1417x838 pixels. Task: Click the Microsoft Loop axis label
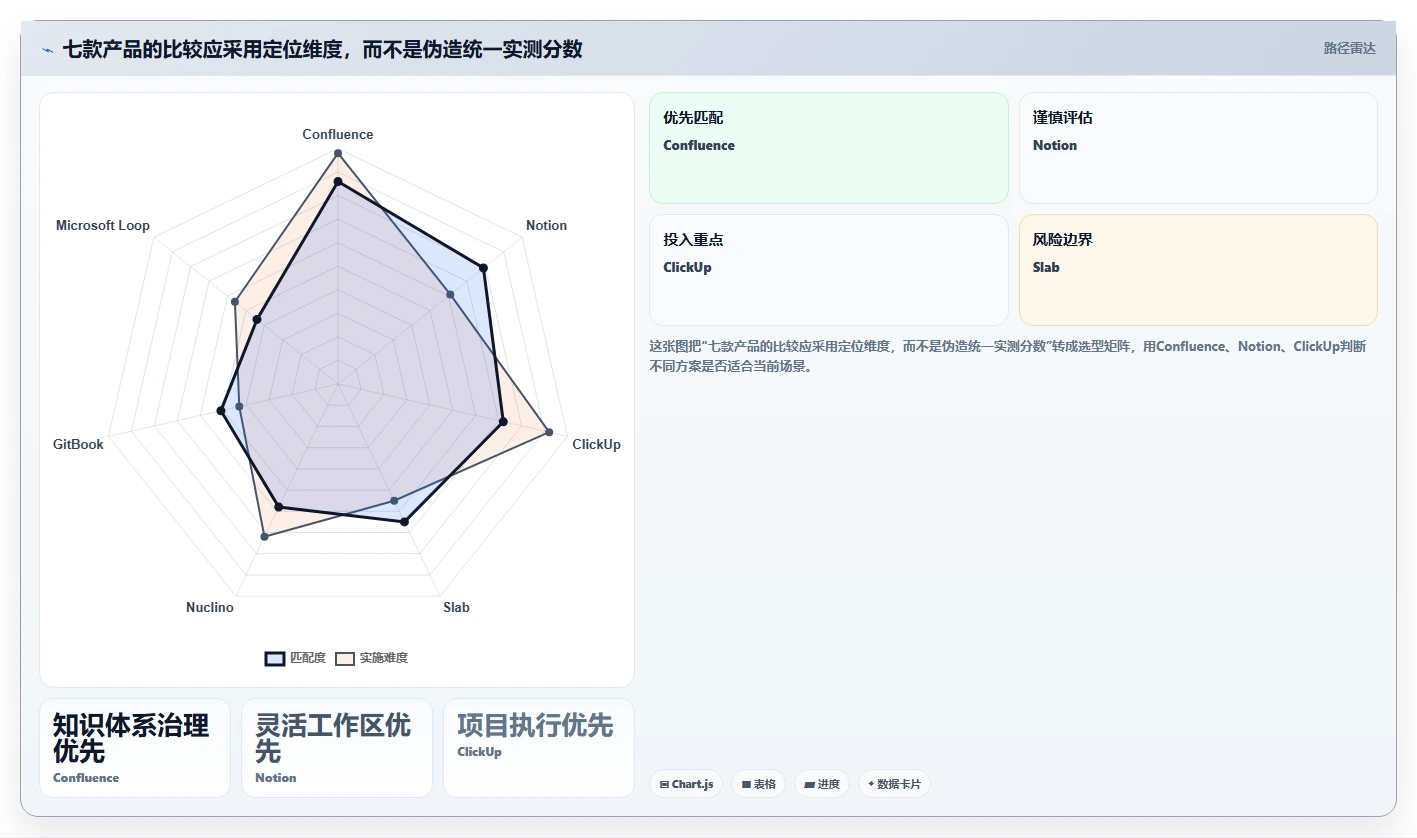click(x=103, y=225)
